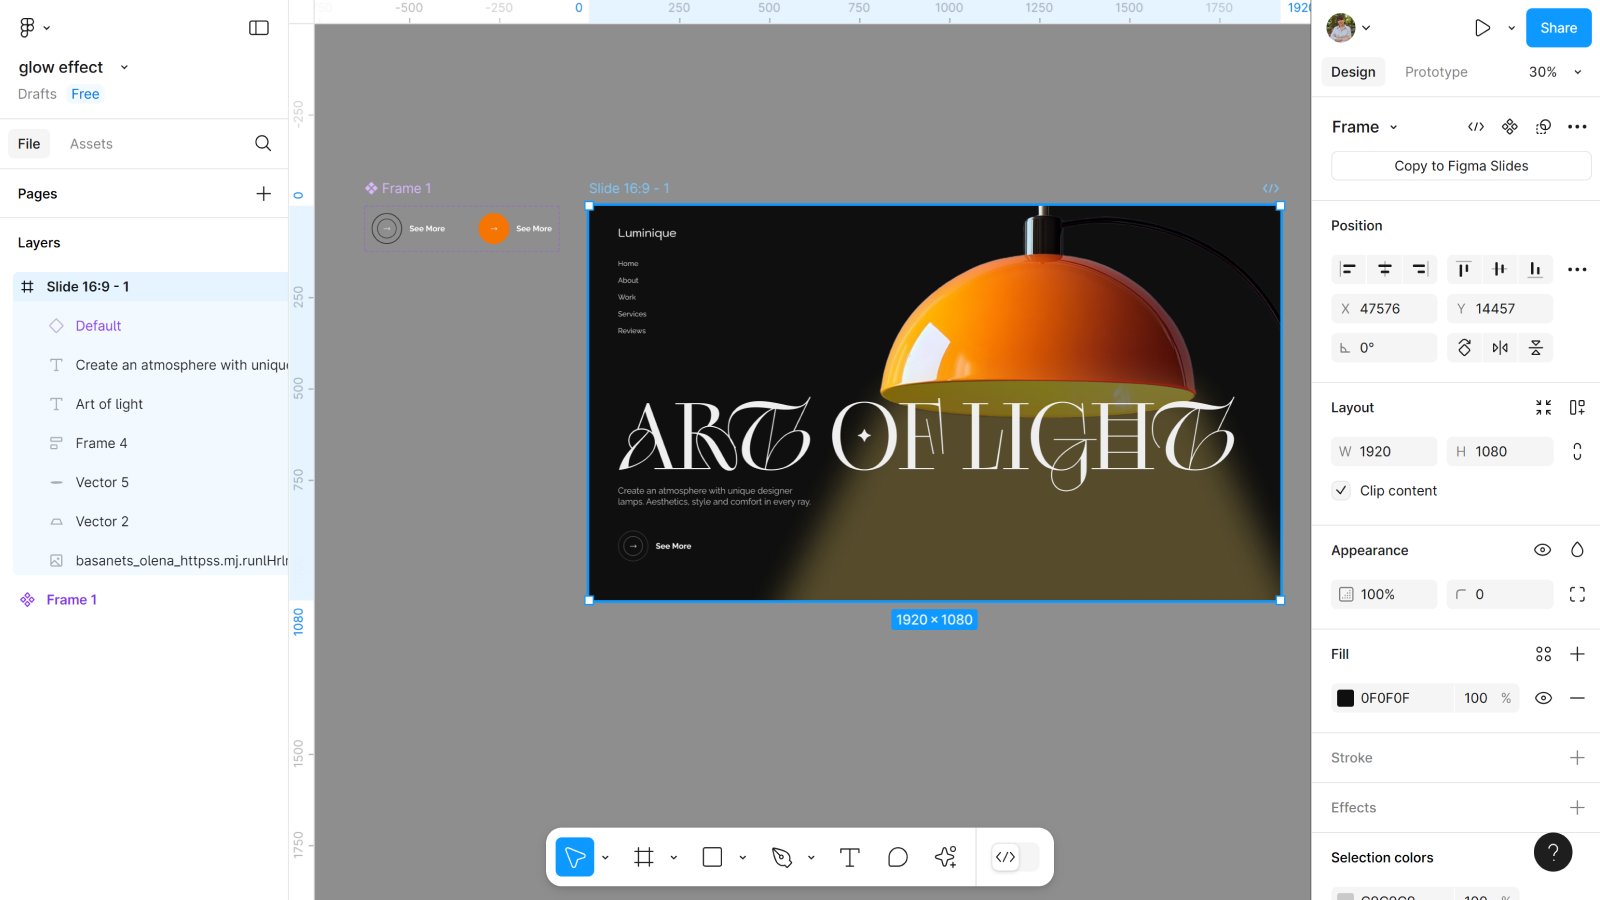The height and width of the screenshot is (900, 1600).
Task: Toggle Dev Mode switch in the toolbar
Action: click(1015, 857)
